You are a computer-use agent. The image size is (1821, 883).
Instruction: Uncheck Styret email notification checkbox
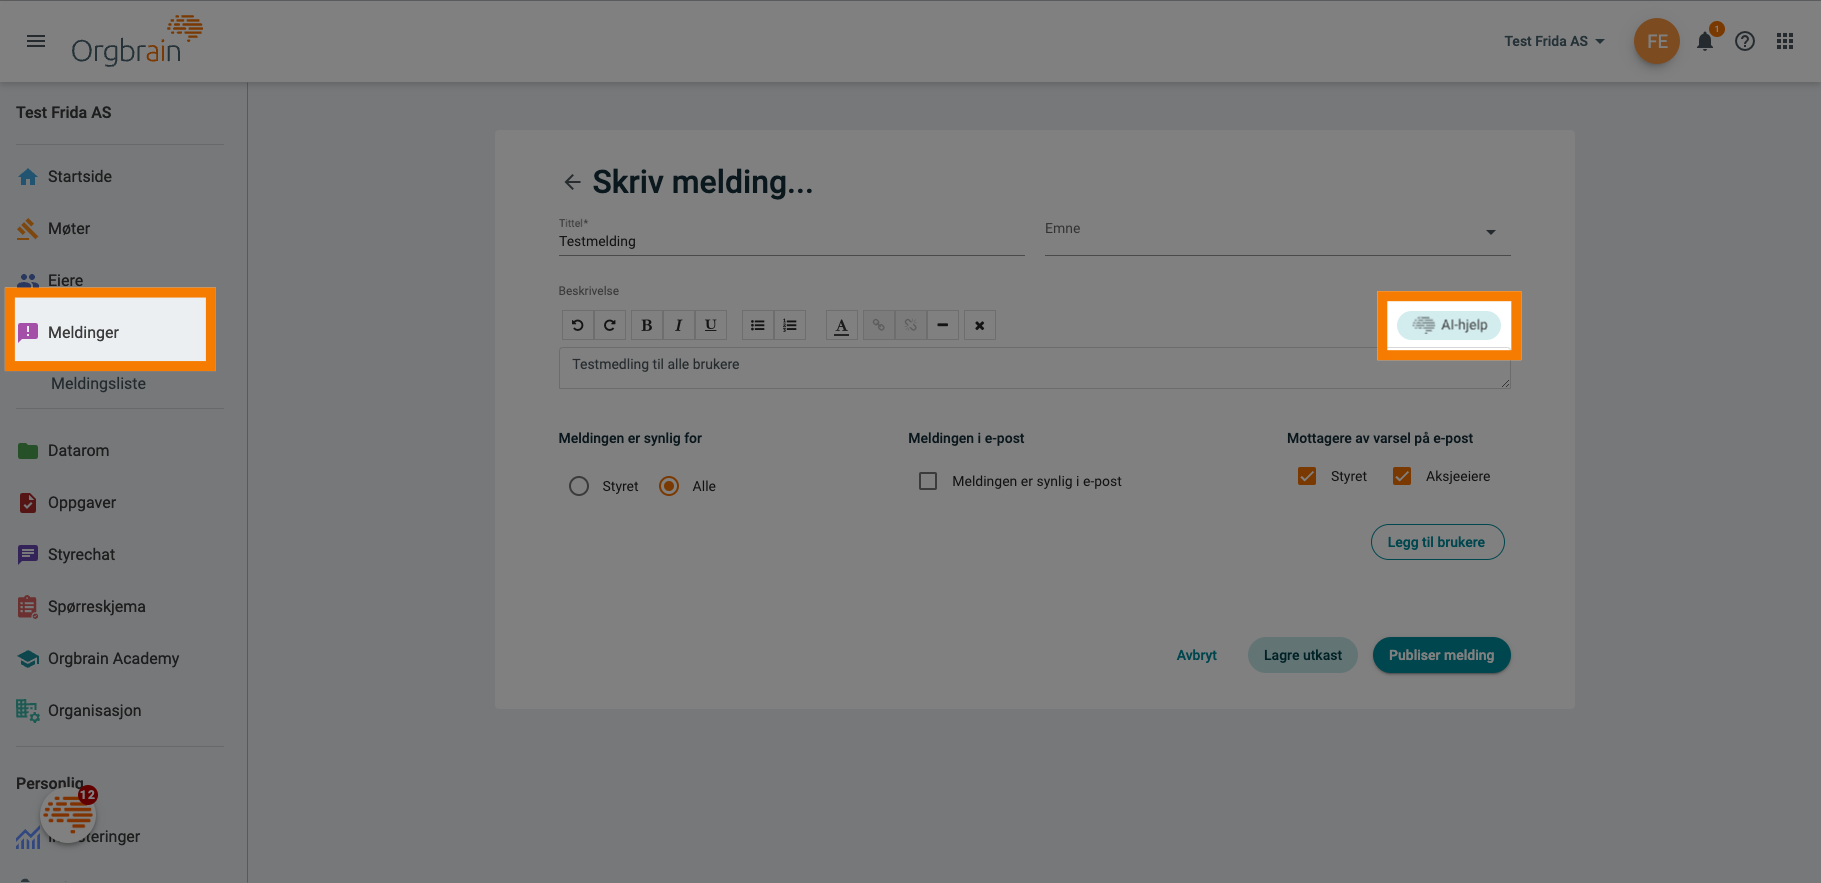point(1307,476)
